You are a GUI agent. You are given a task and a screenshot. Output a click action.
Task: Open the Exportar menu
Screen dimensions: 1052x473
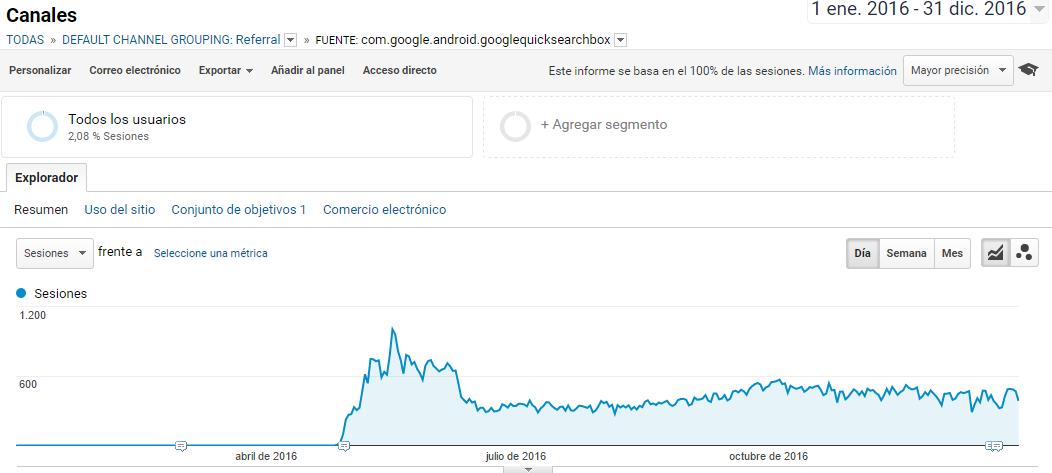pyautogui.click(x=225, y=70)
